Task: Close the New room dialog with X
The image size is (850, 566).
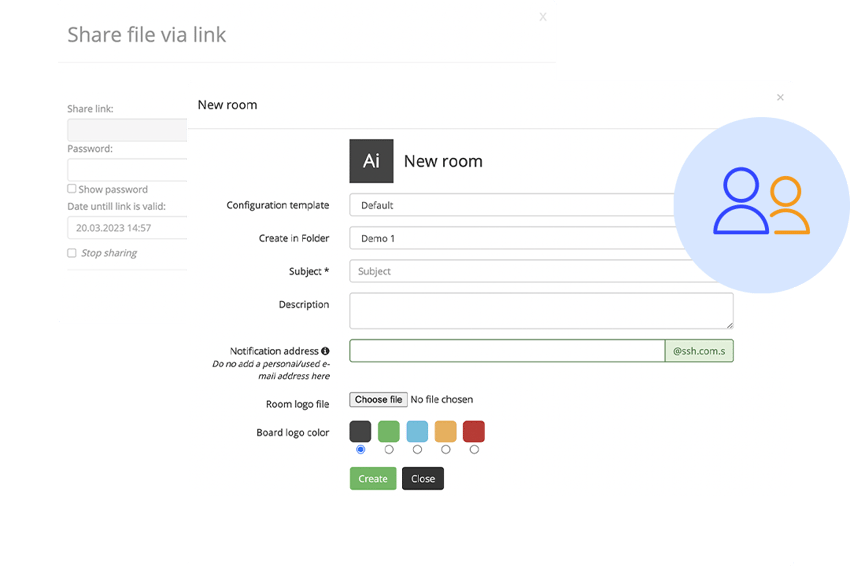Action: coord(780,98)
